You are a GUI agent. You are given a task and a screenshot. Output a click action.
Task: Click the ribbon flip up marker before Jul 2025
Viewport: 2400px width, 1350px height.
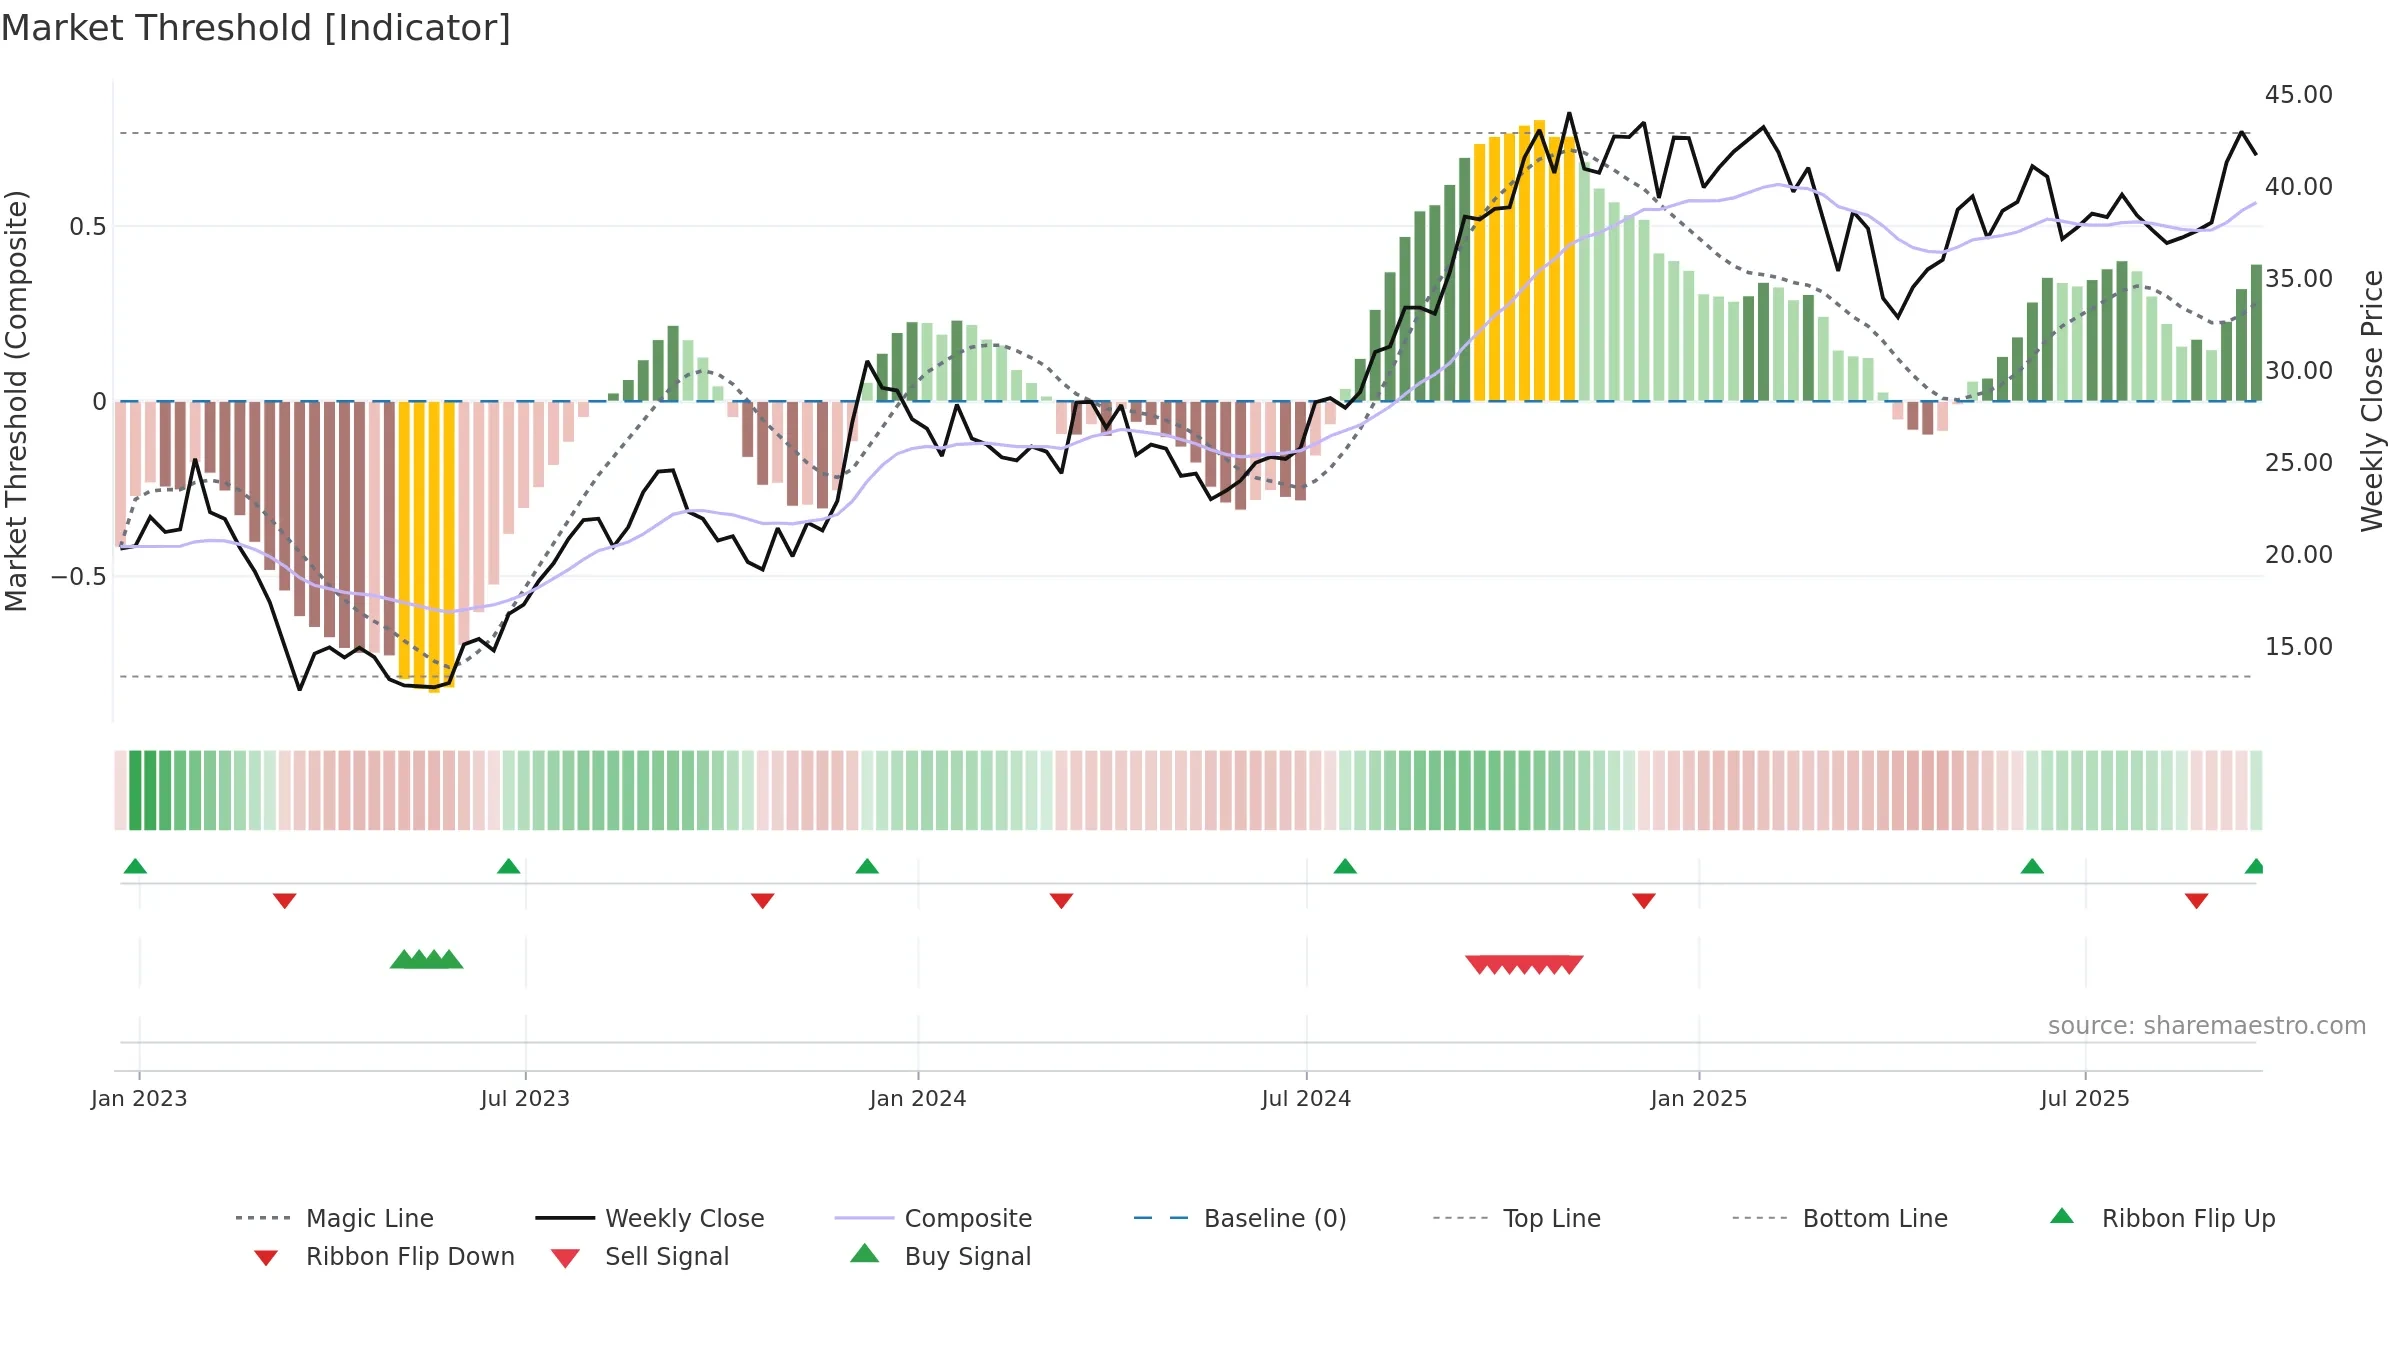click(x=2032, y=866)
